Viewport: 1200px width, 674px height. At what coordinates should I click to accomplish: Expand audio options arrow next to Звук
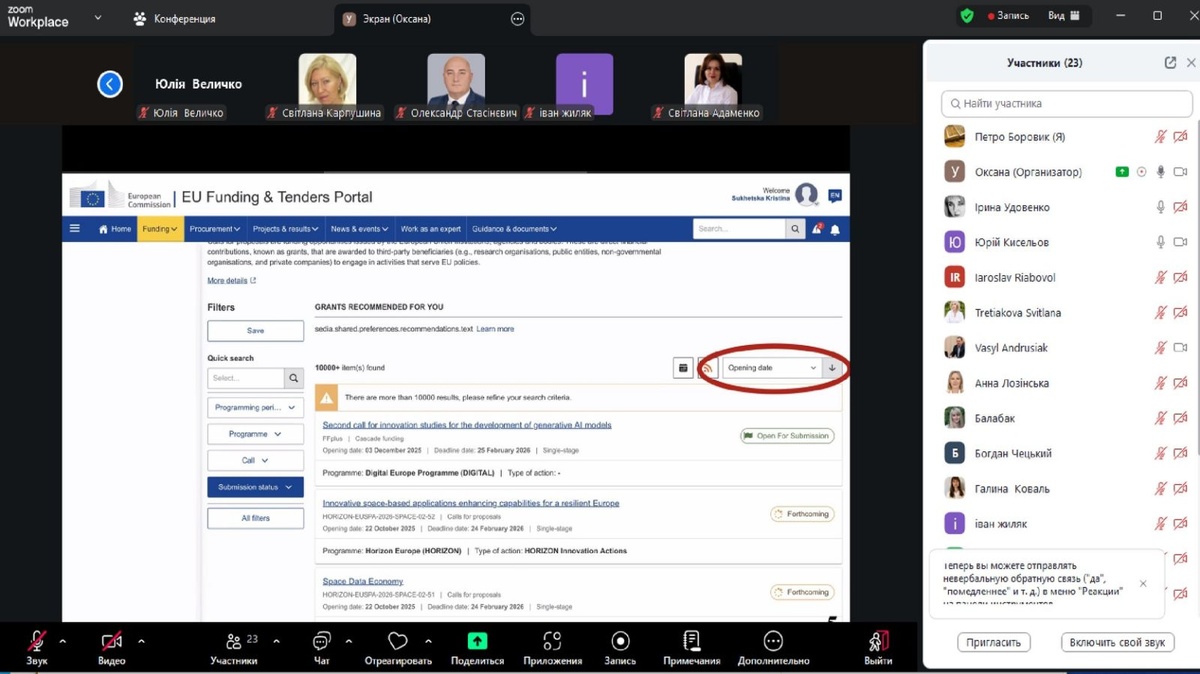[63, 641]
